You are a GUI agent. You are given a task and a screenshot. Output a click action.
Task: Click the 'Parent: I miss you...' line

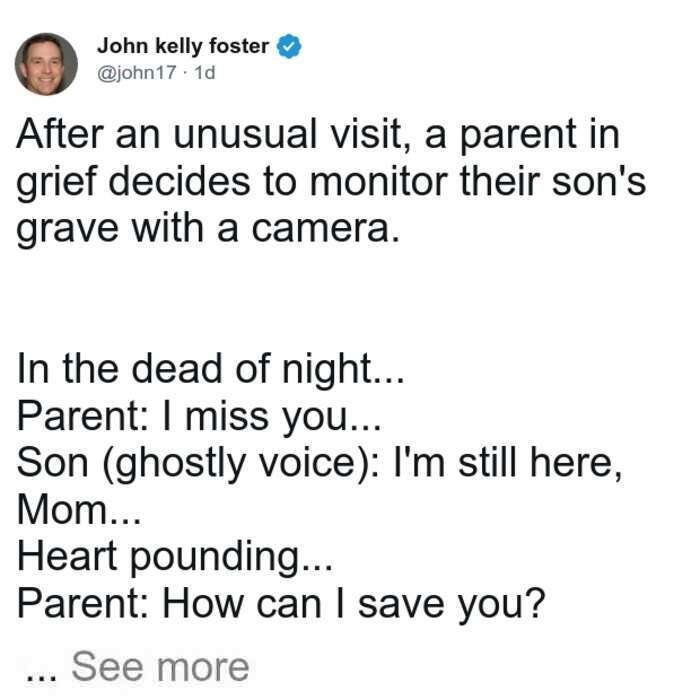(x=199, y=417)
